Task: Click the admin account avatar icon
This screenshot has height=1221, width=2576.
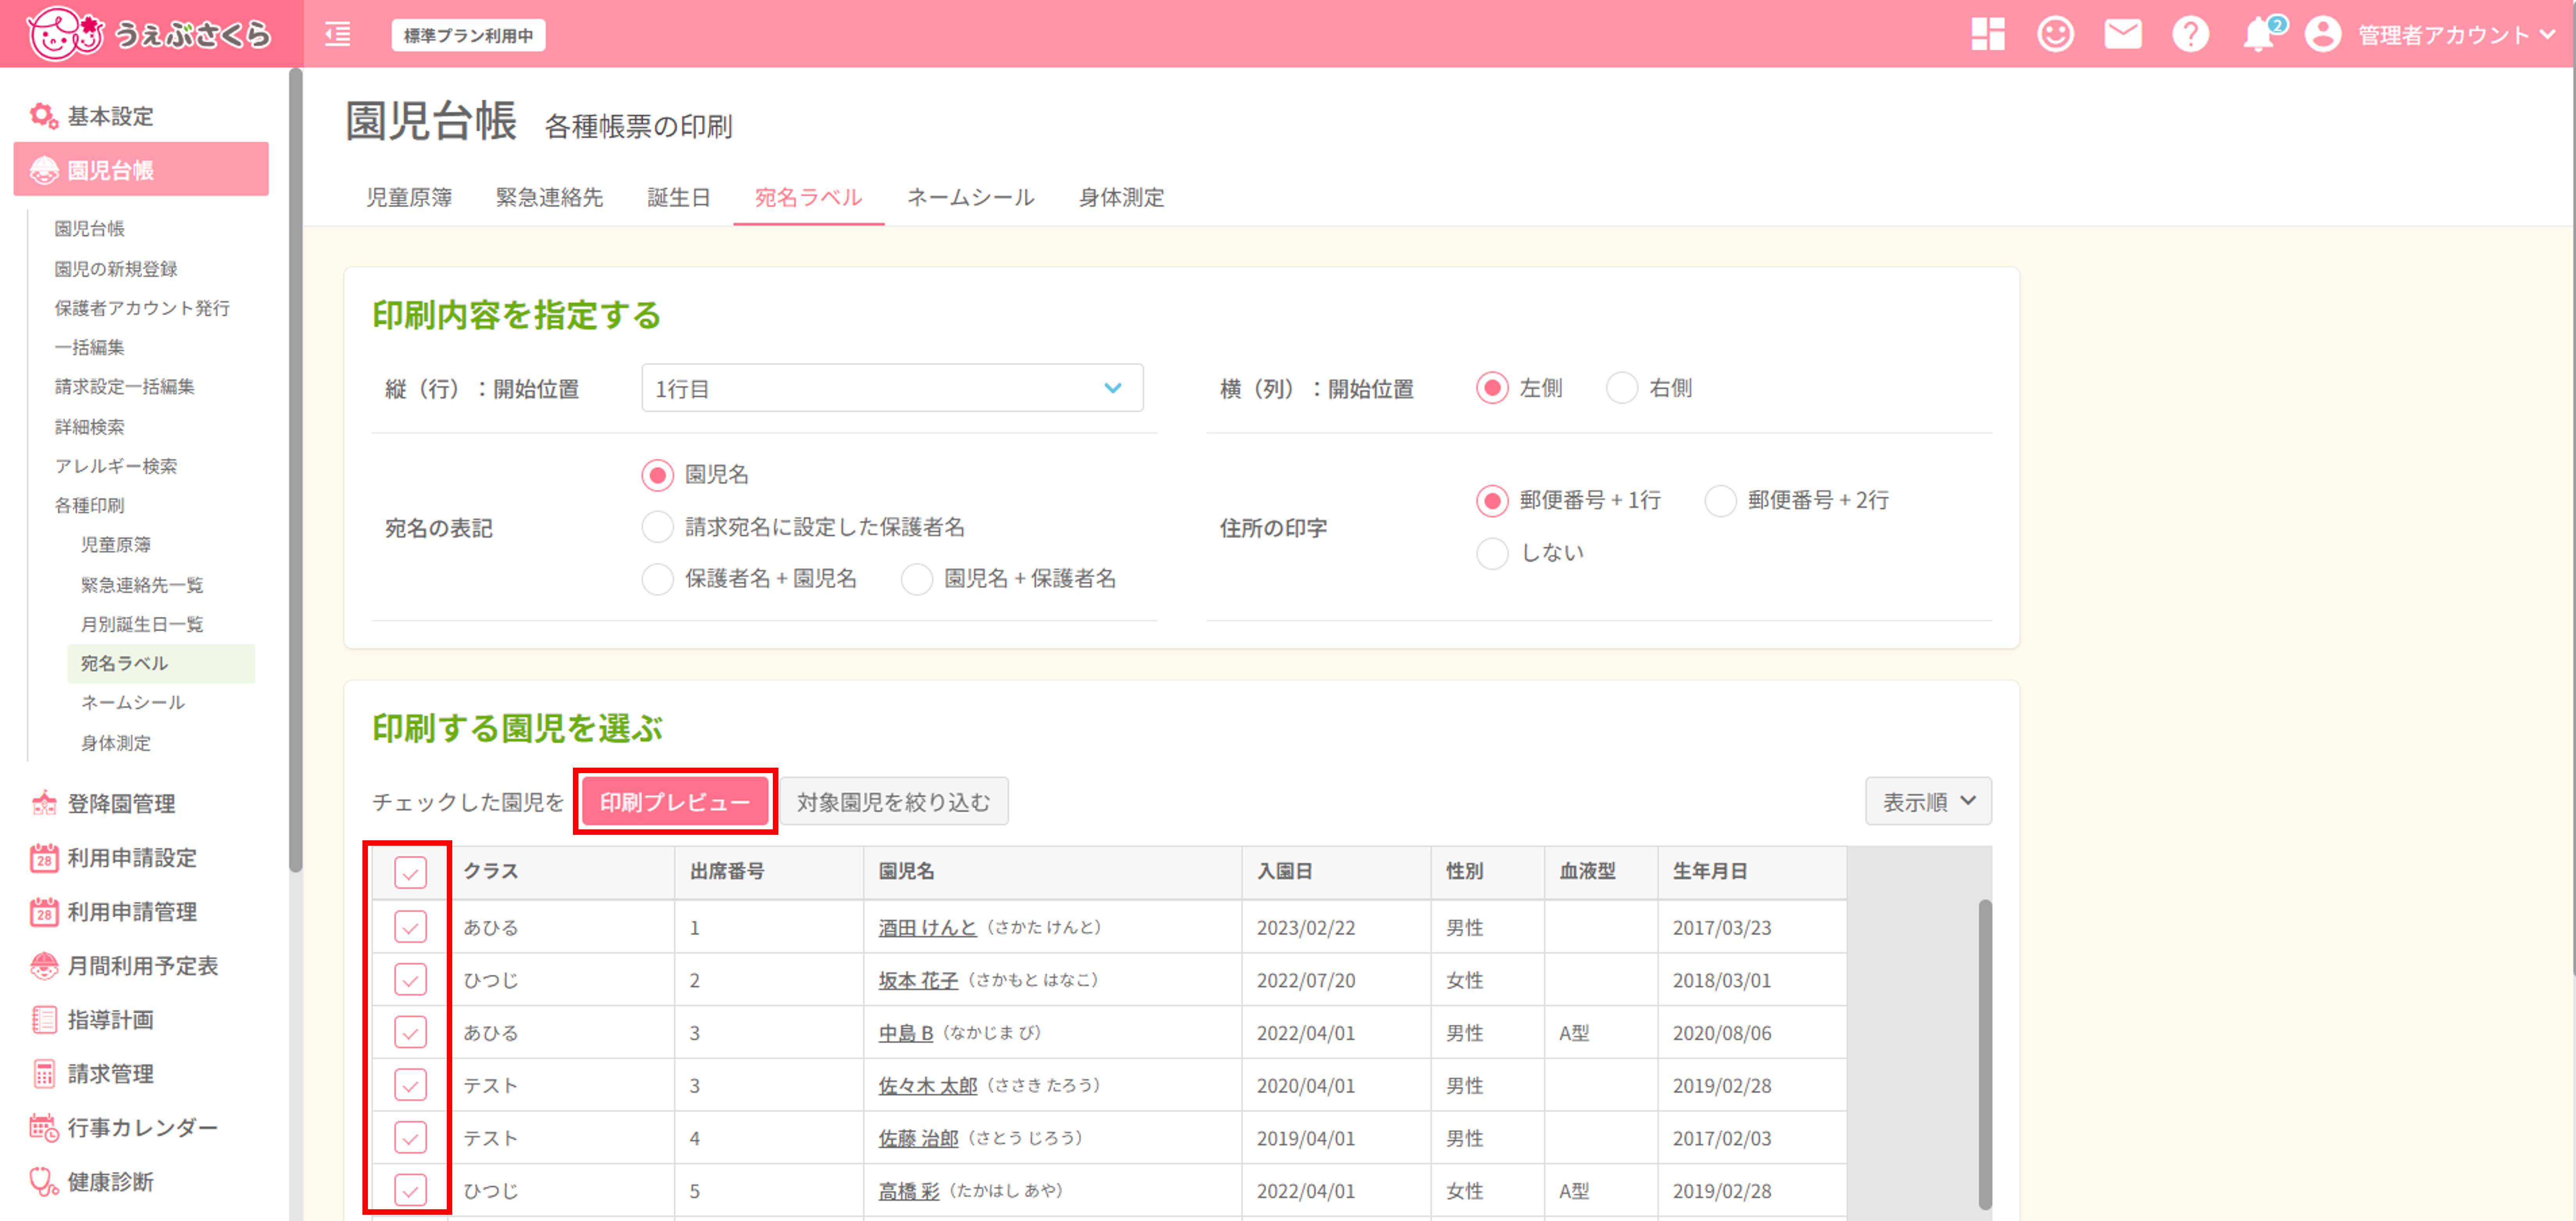Action: (2322, 34)
